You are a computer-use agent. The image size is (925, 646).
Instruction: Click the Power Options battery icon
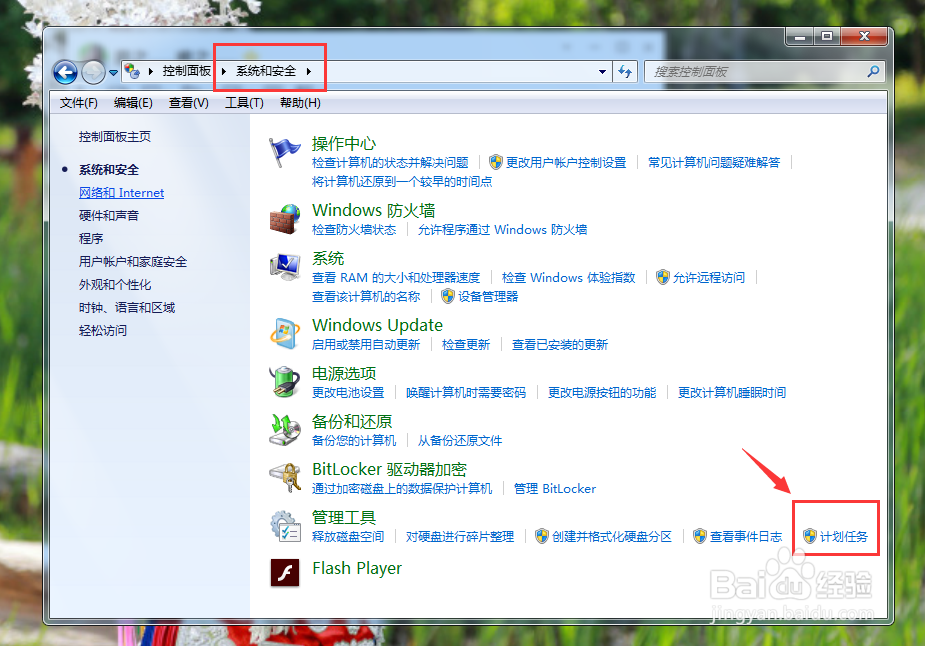pos(285,382)
